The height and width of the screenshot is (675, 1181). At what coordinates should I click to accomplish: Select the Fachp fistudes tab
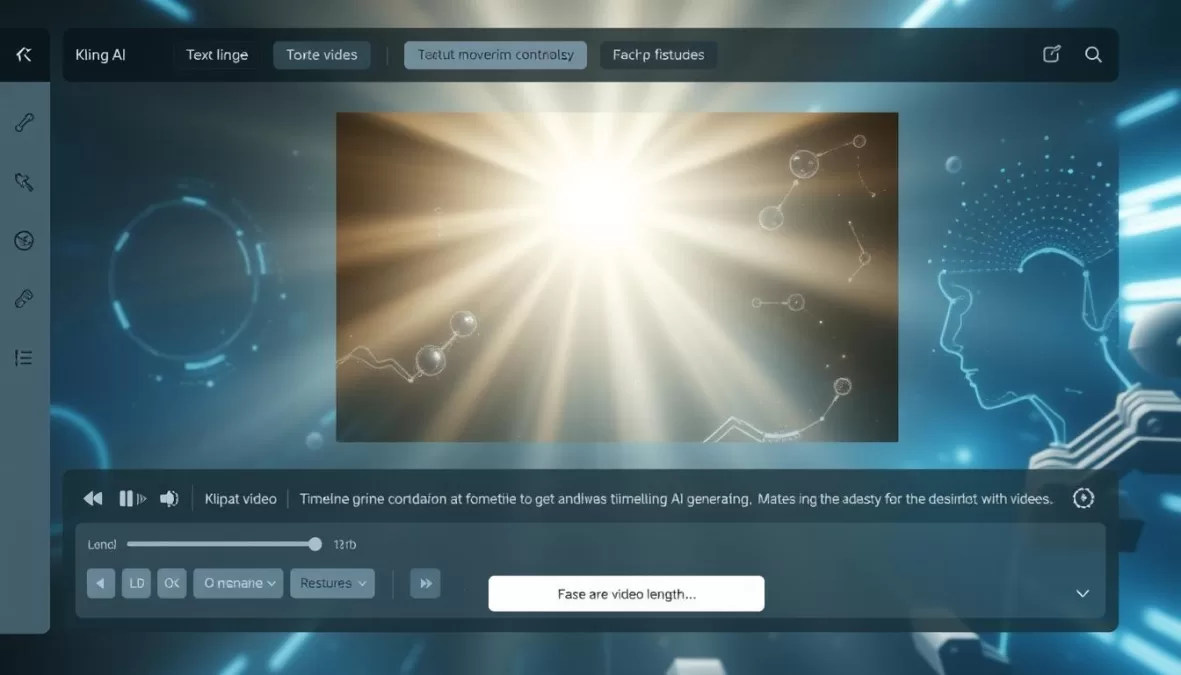[x=658, y=55]
